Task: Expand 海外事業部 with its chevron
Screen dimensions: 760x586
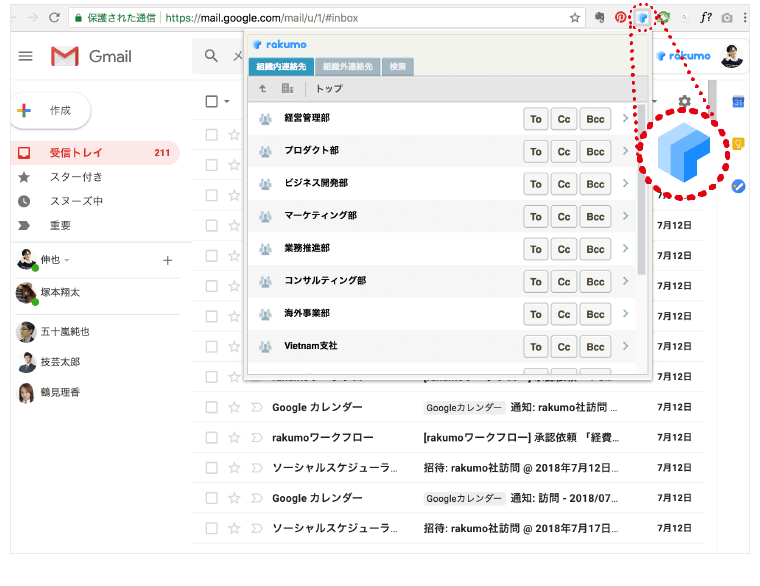Action: [x=625, y=313]
